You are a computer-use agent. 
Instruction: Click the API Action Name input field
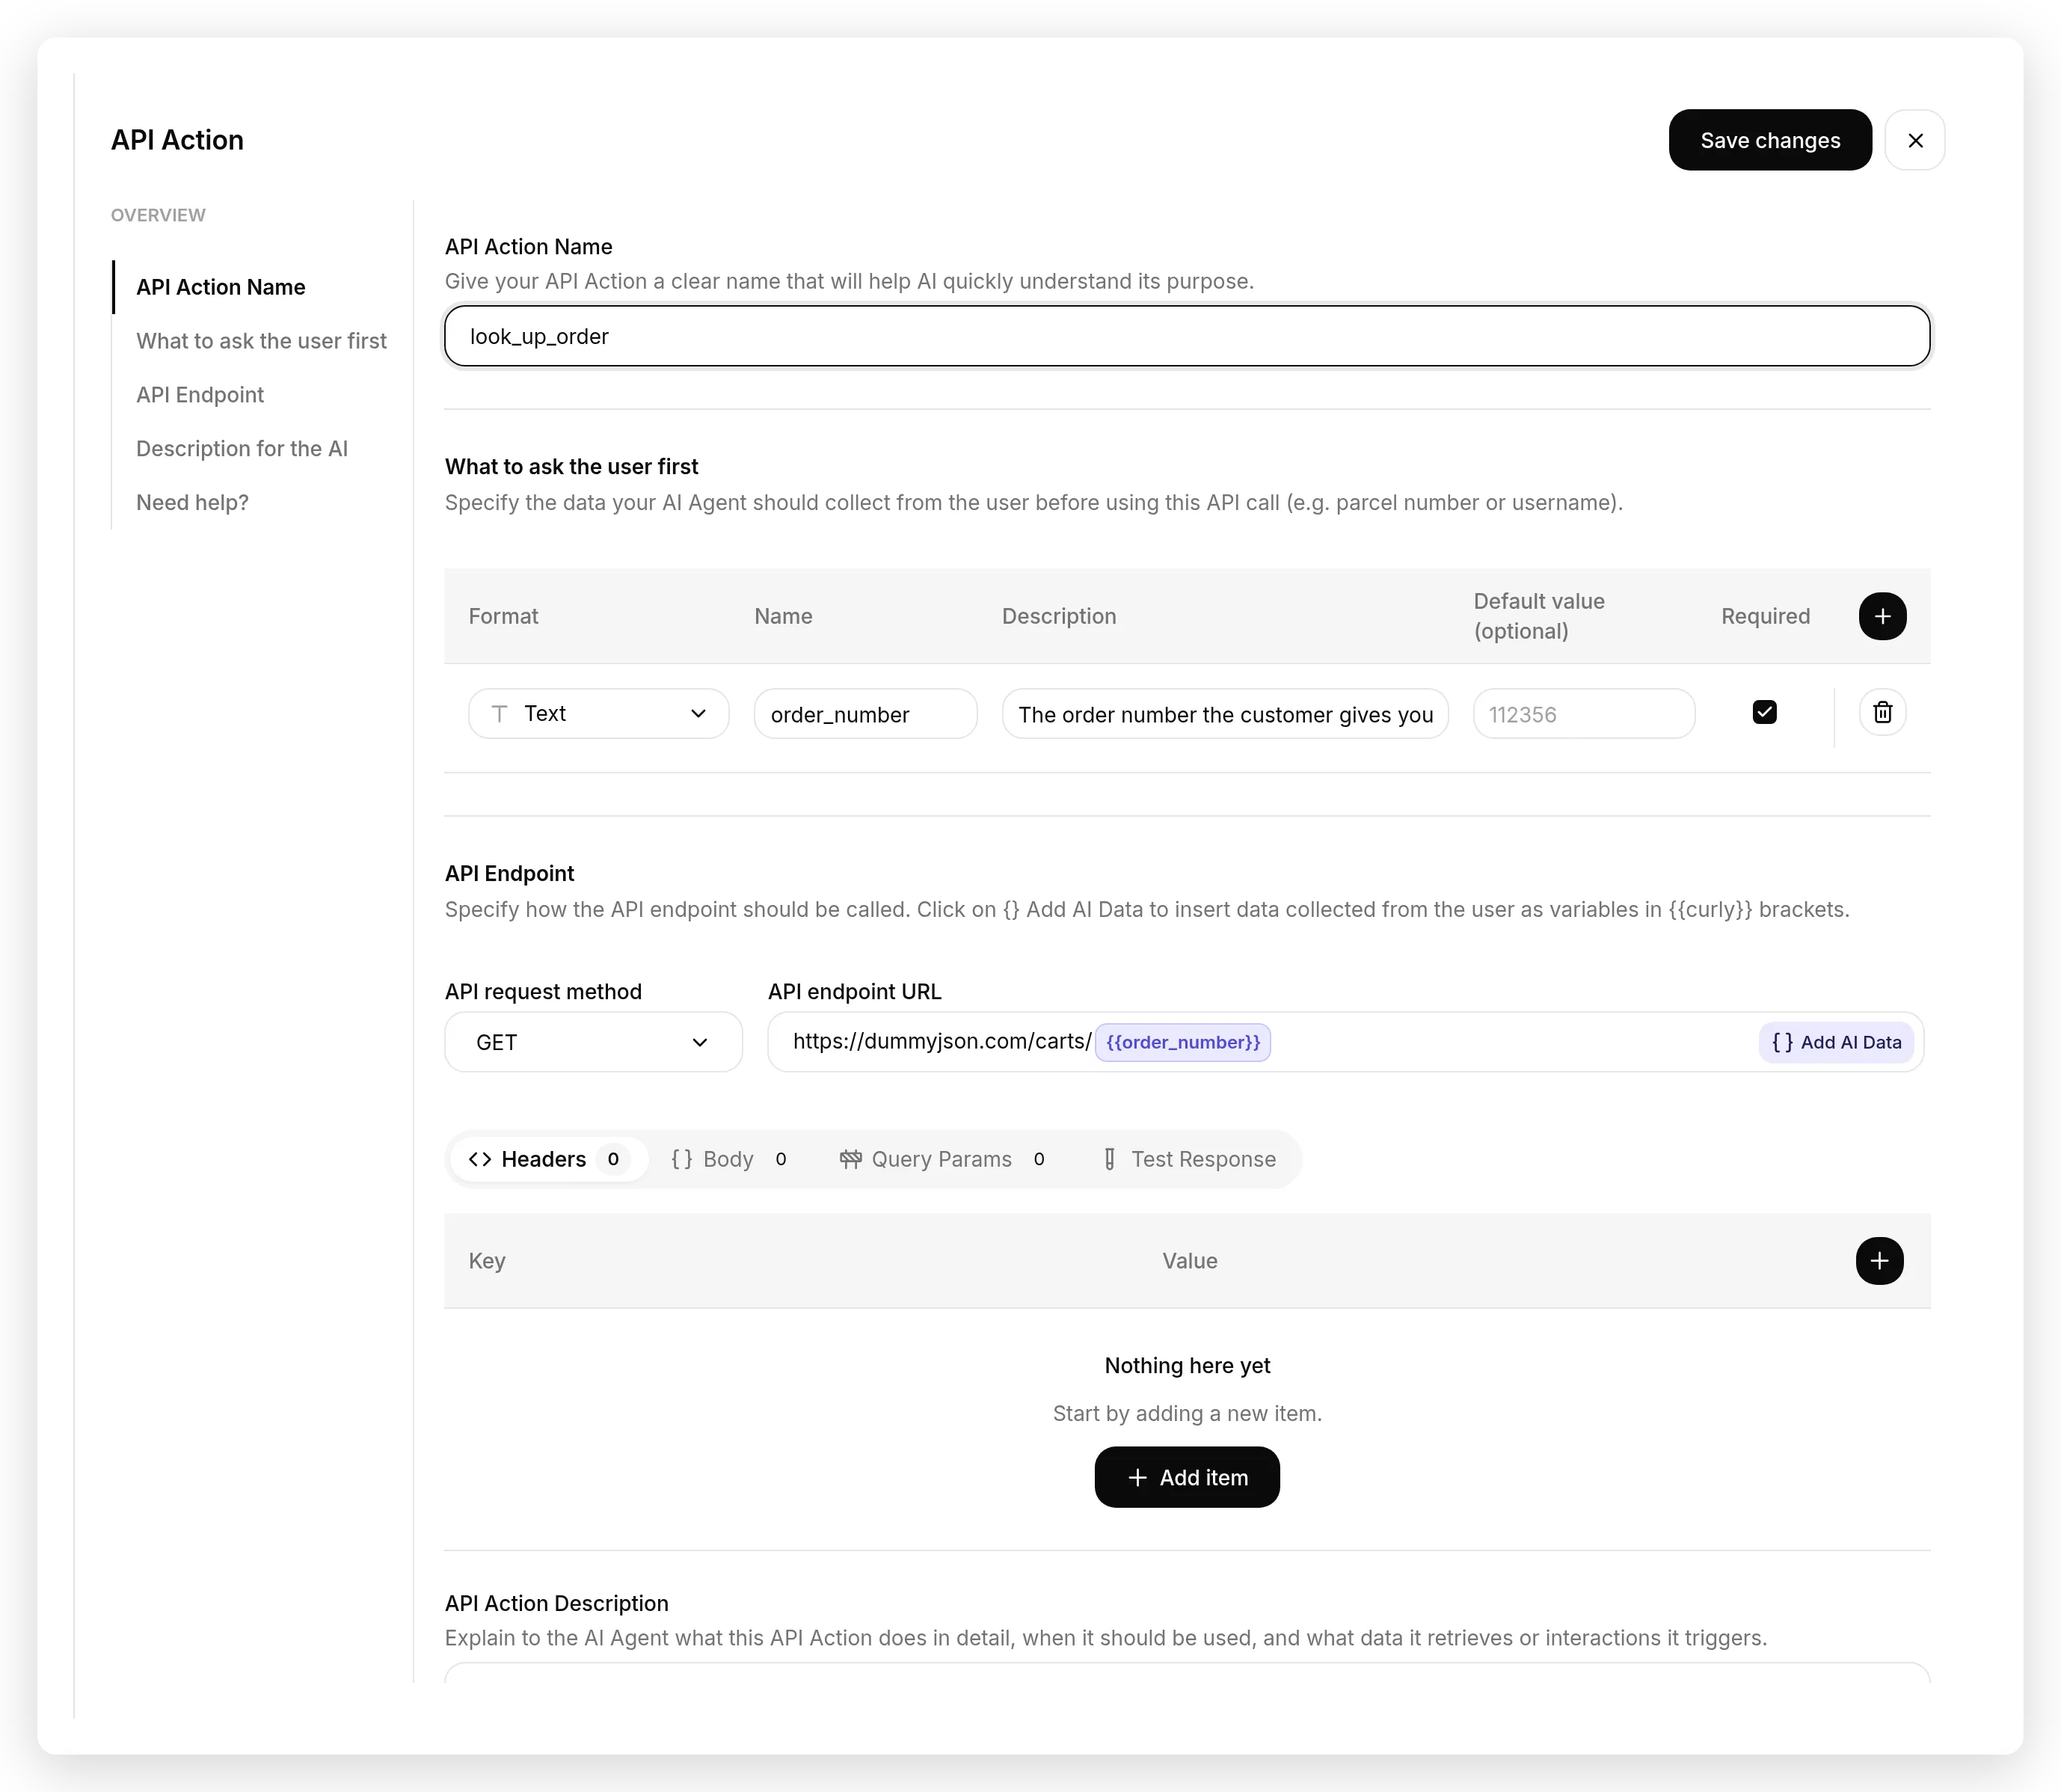click(x=1186, y=336)
